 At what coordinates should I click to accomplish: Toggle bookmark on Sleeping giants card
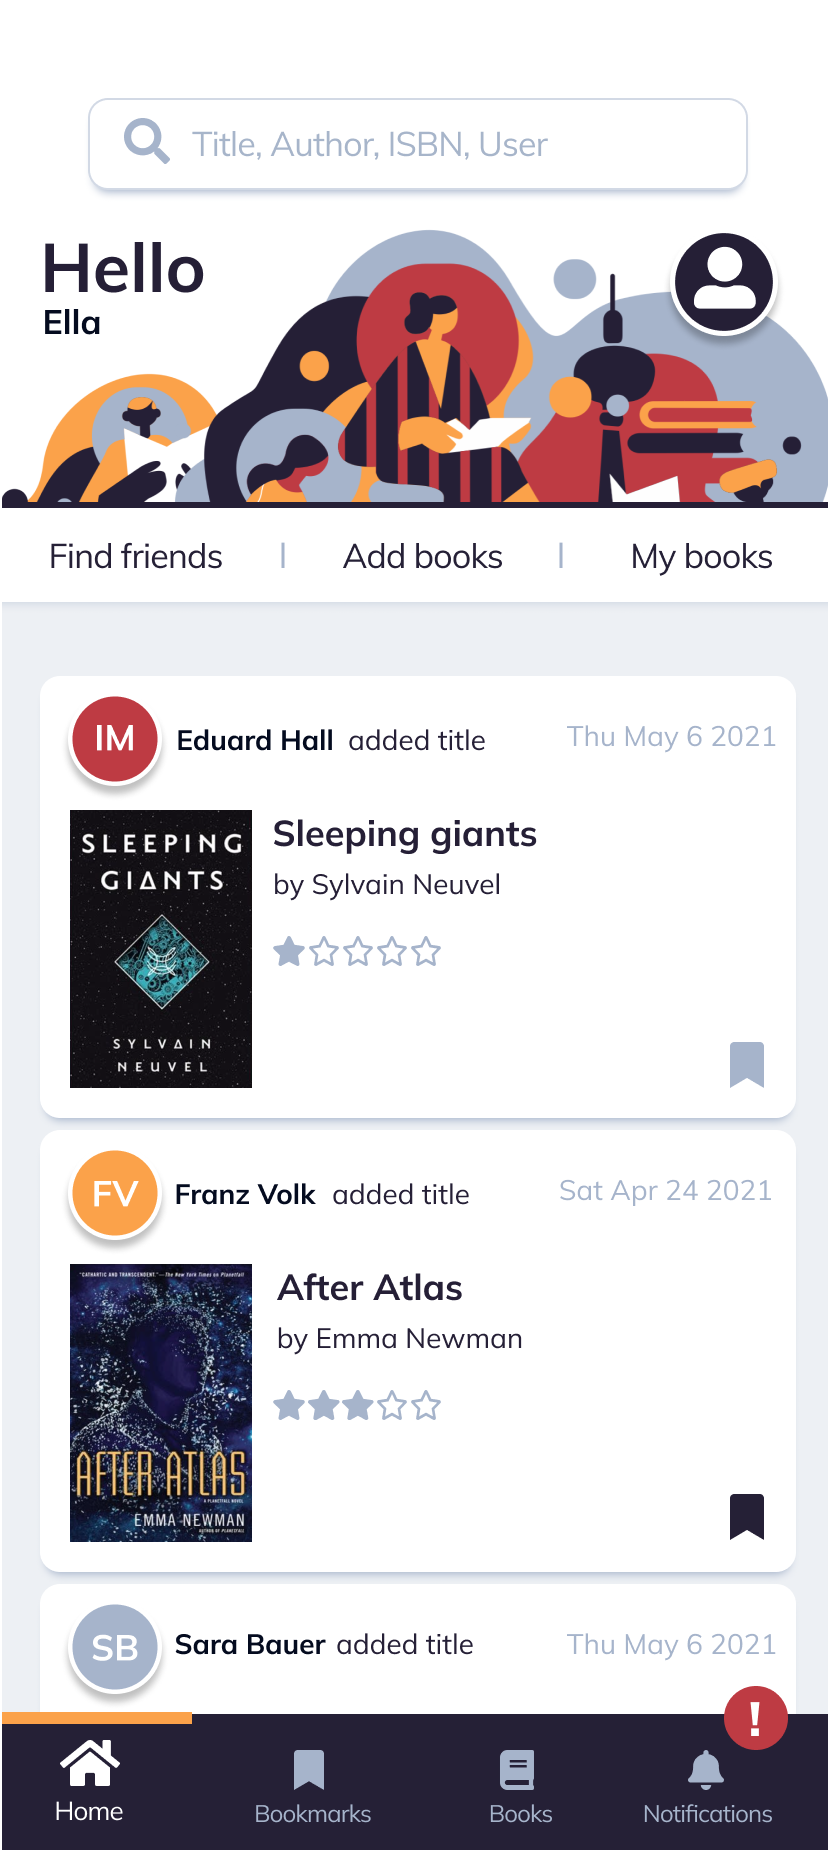pos(747,1064)
